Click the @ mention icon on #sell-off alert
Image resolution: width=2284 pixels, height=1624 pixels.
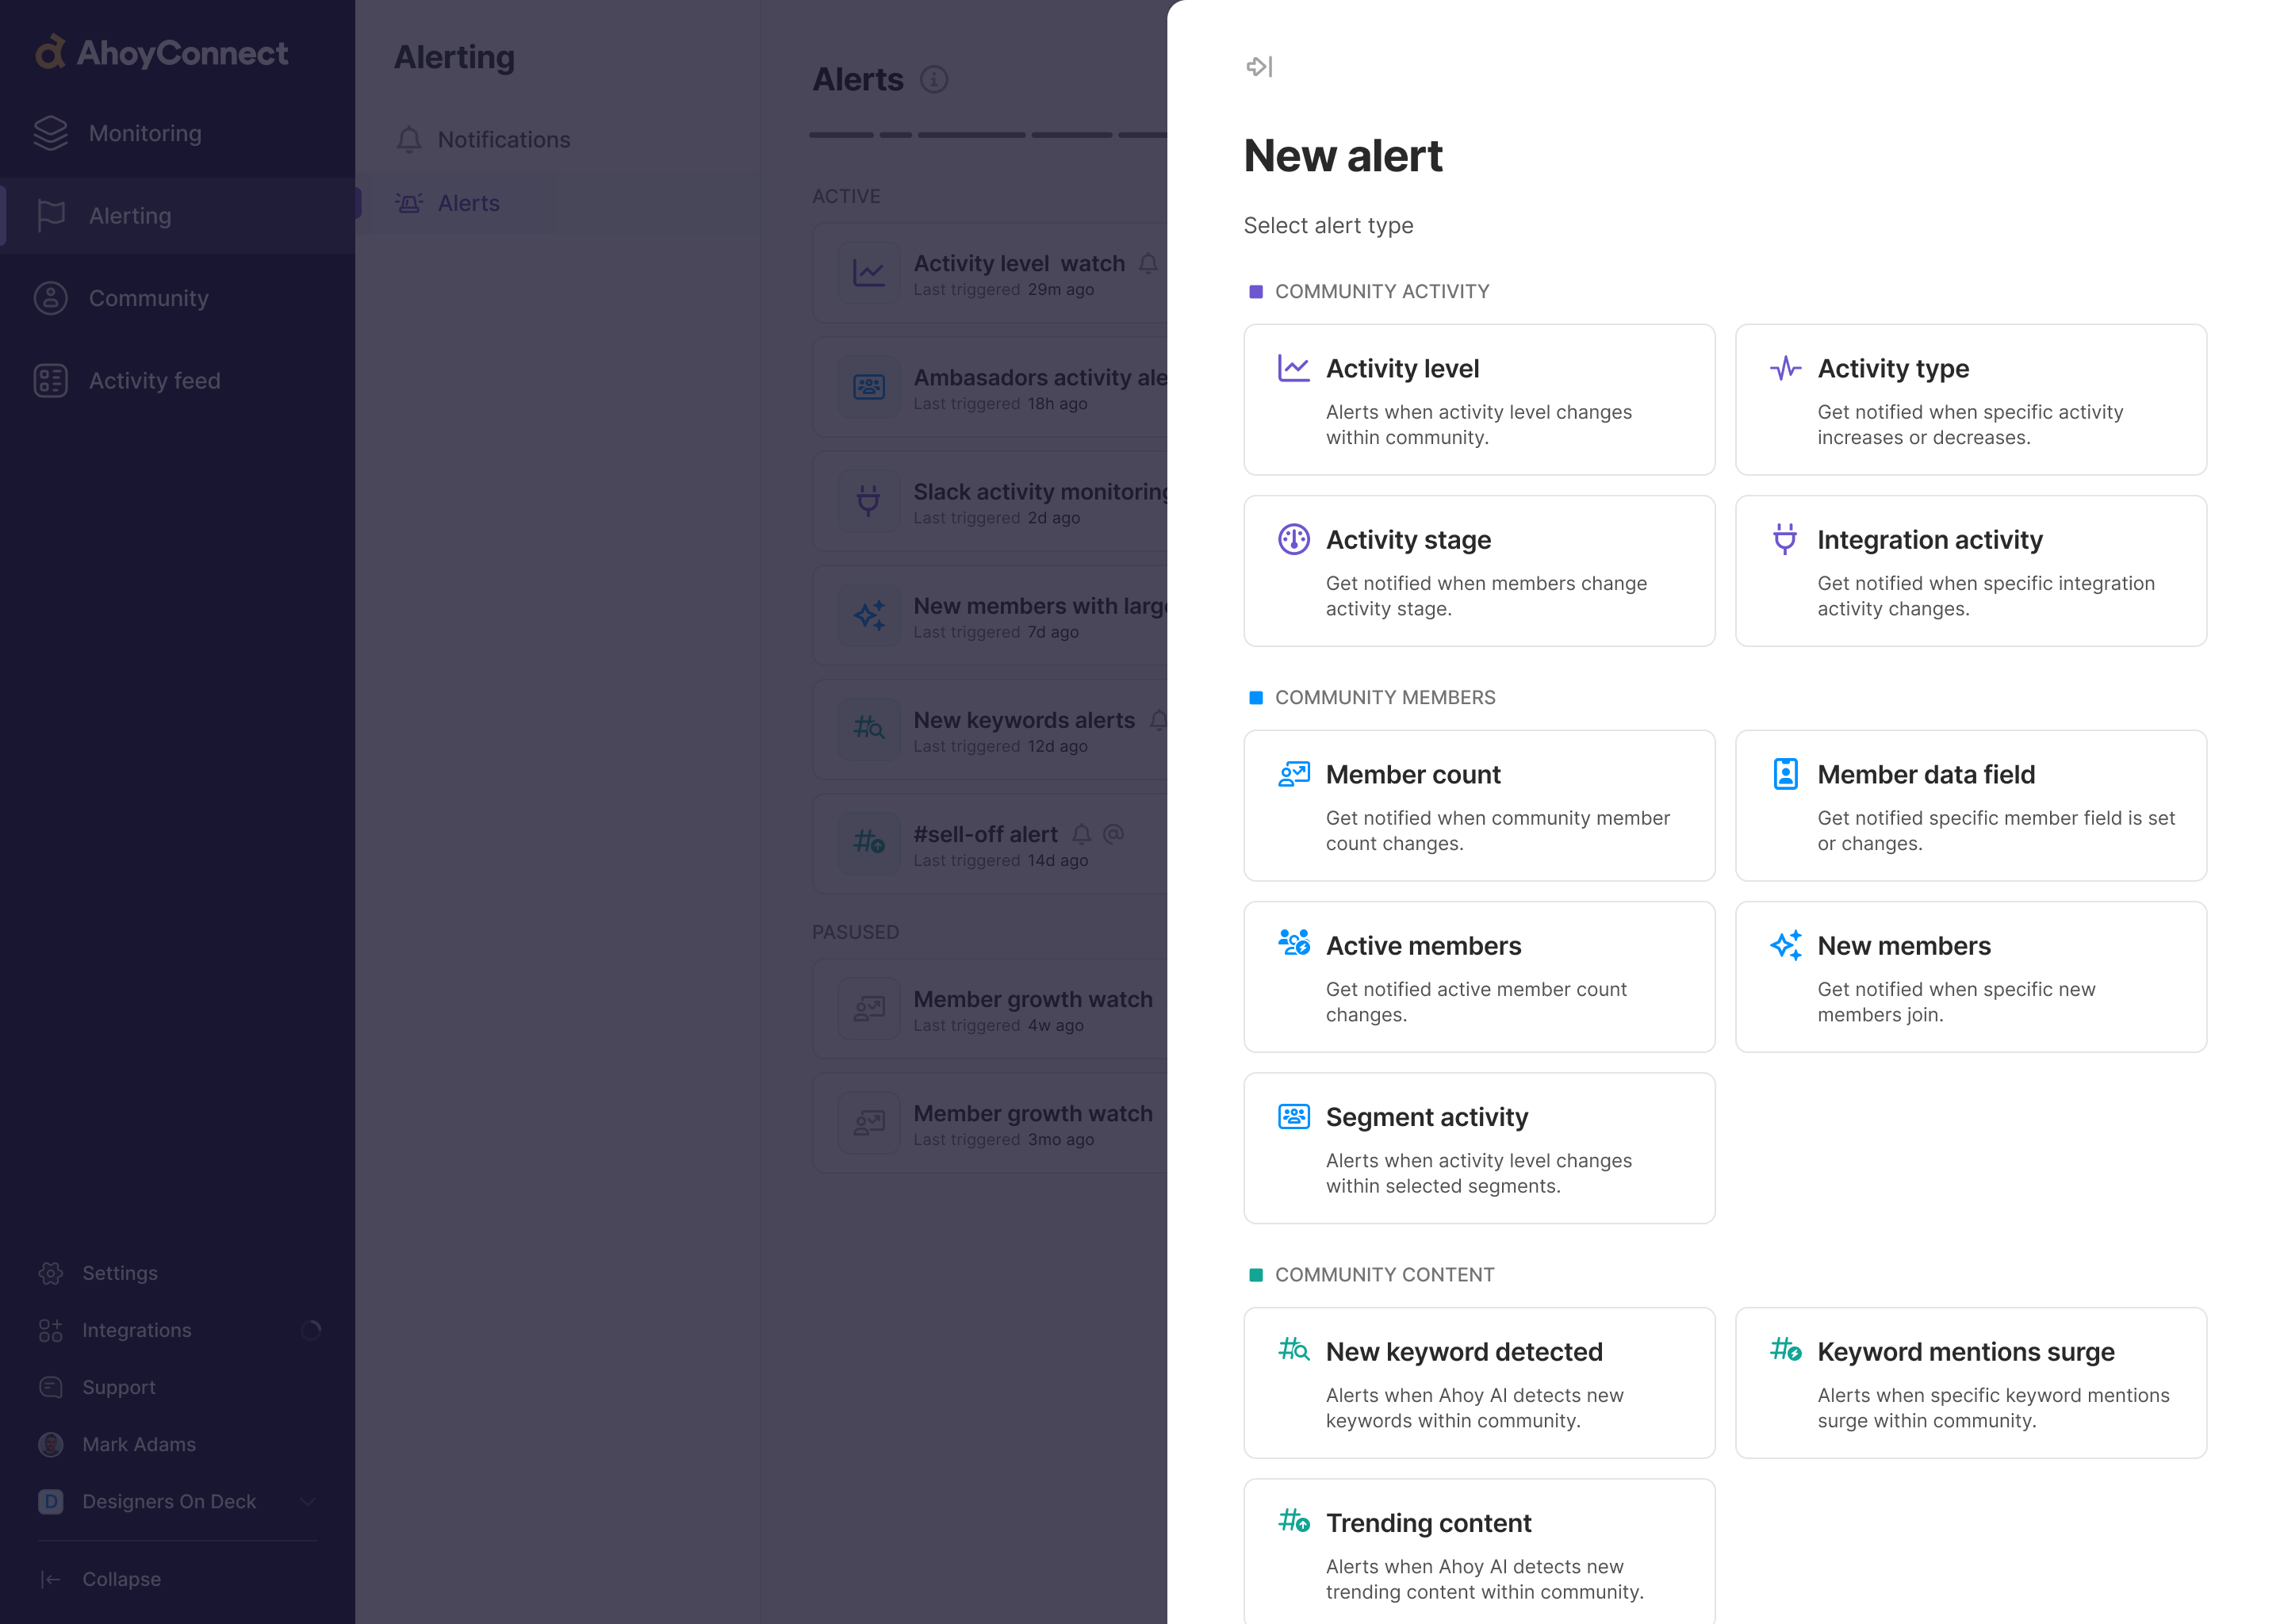click(x=1113, y=834)
